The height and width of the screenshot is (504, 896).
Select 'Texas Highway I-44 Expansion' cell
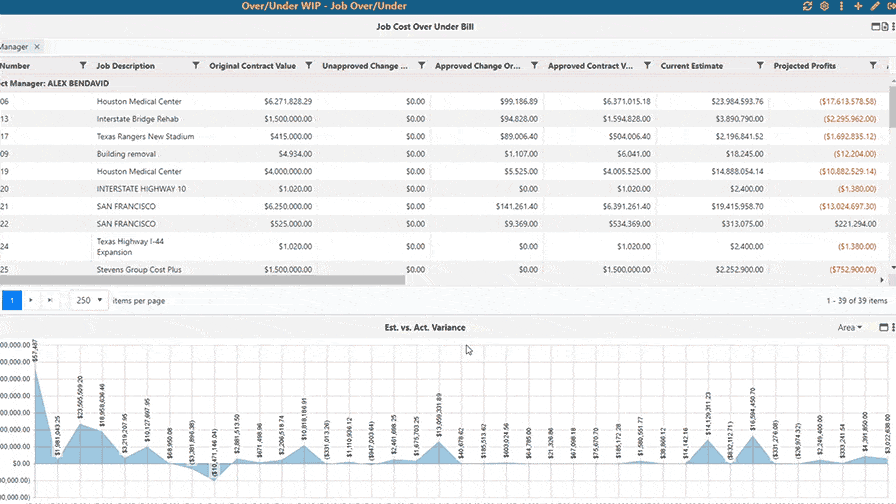[130, 247]
